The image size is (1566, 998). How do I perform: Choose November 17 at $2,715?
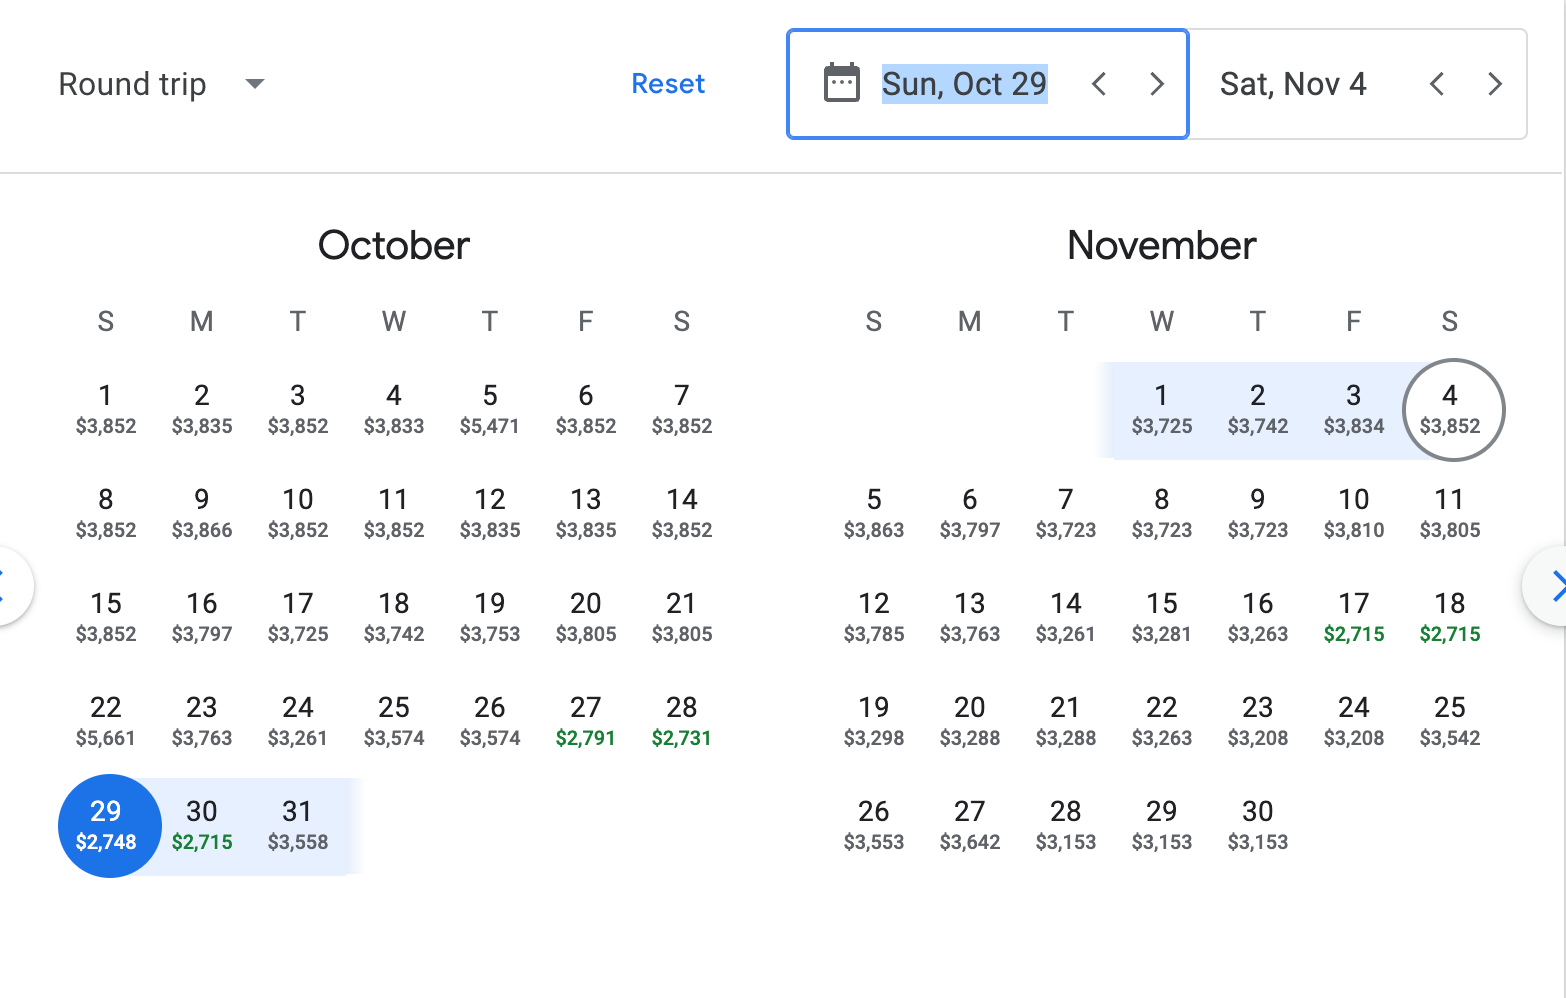tap(1354, 617)
